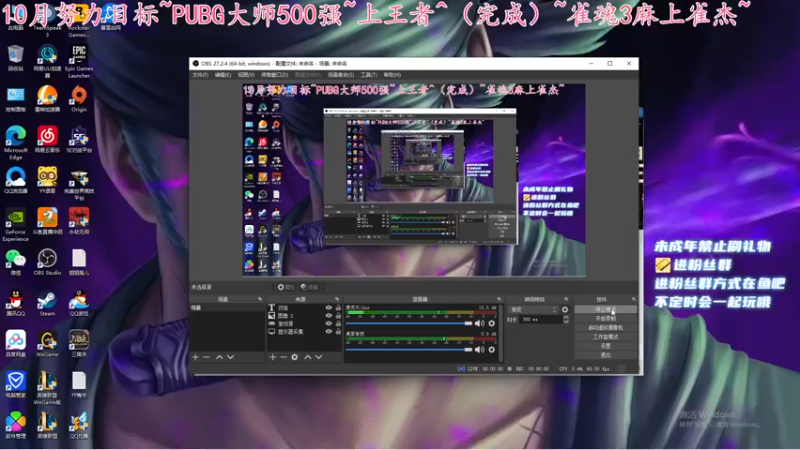
Task: Pop out the Scenes dock panel
Action: [260, 299]
